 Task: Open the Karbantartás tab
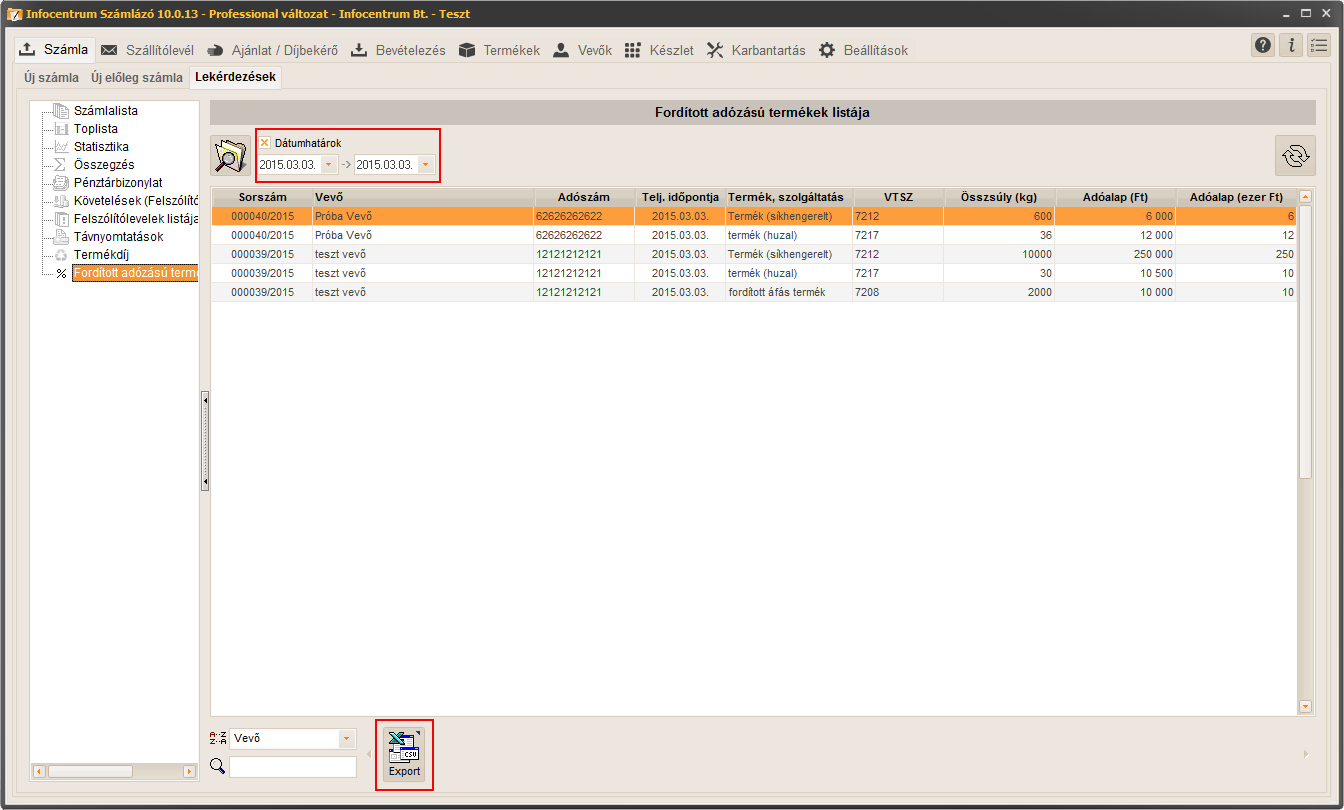pos(756,50)
